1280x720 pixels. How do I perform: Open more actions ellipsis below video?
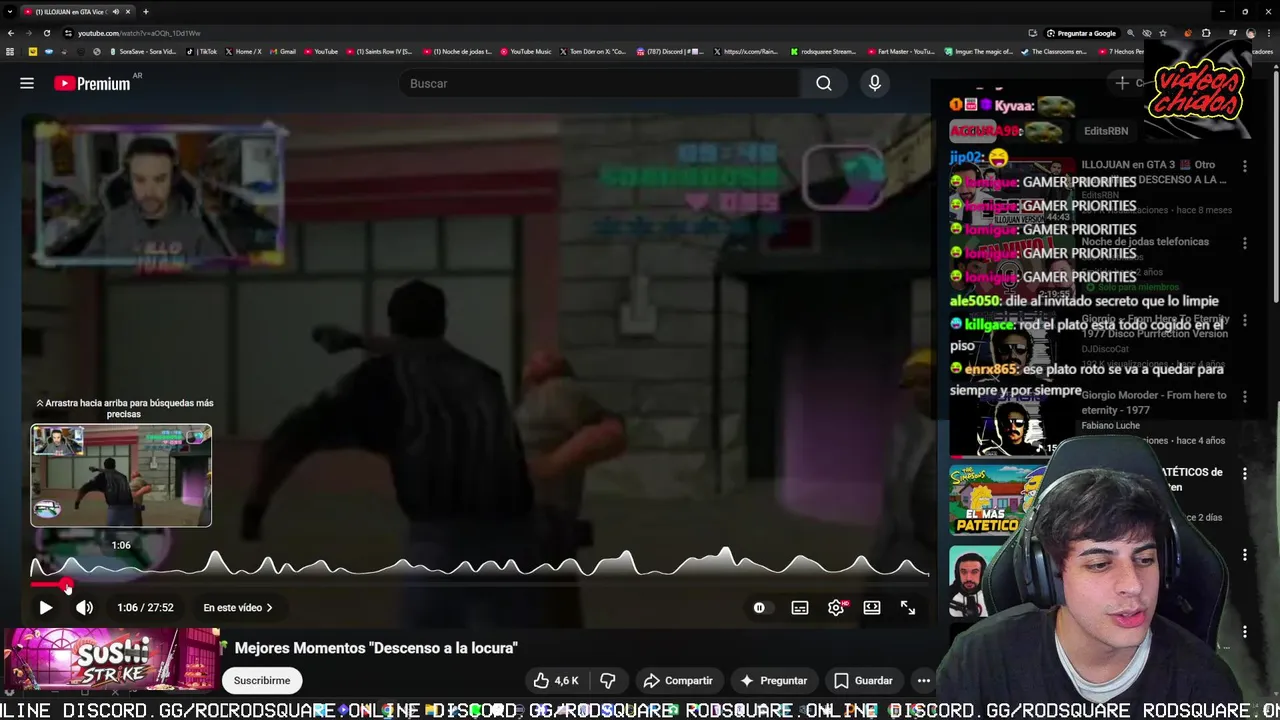click(x=924, y=680)
